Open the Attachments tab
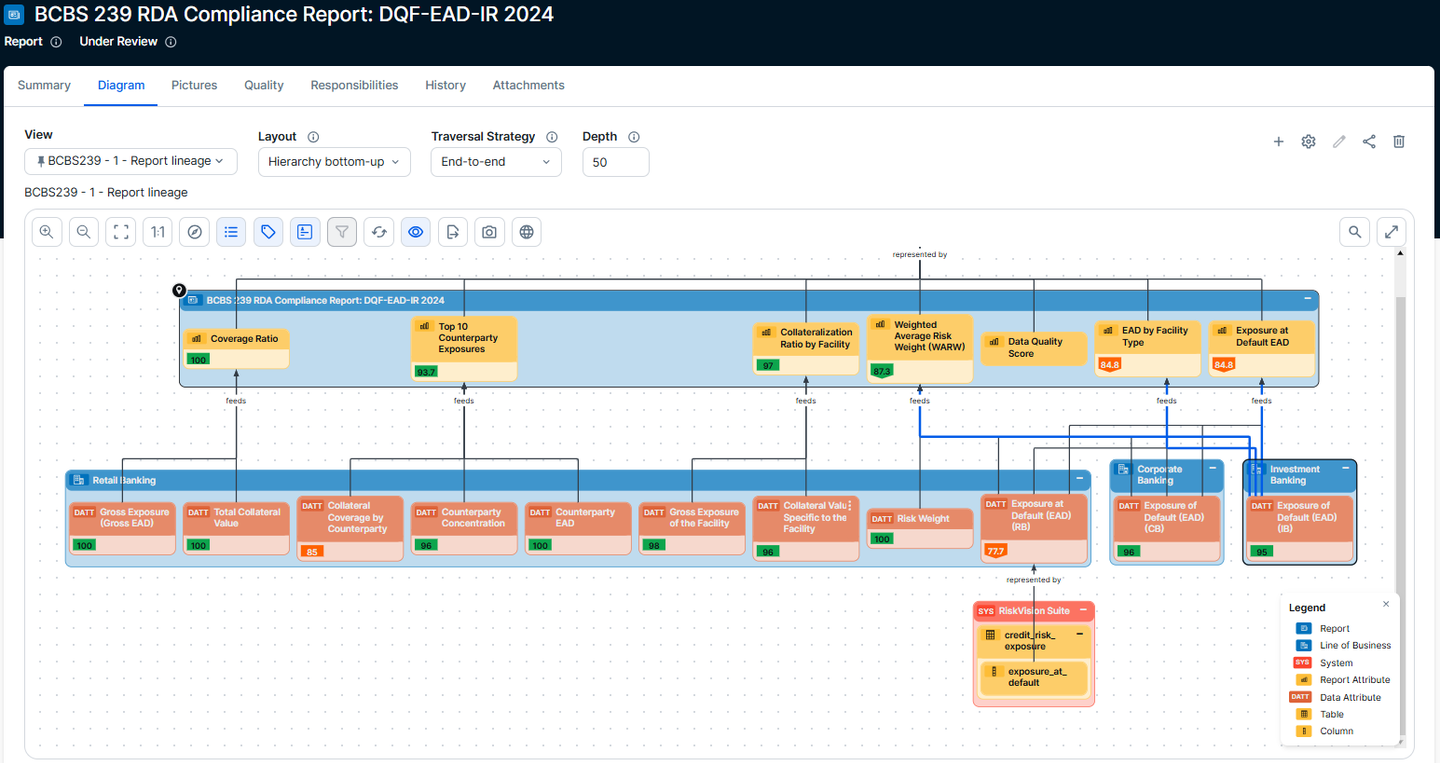The image size is (1440, 763). click(x=528, y=85)
